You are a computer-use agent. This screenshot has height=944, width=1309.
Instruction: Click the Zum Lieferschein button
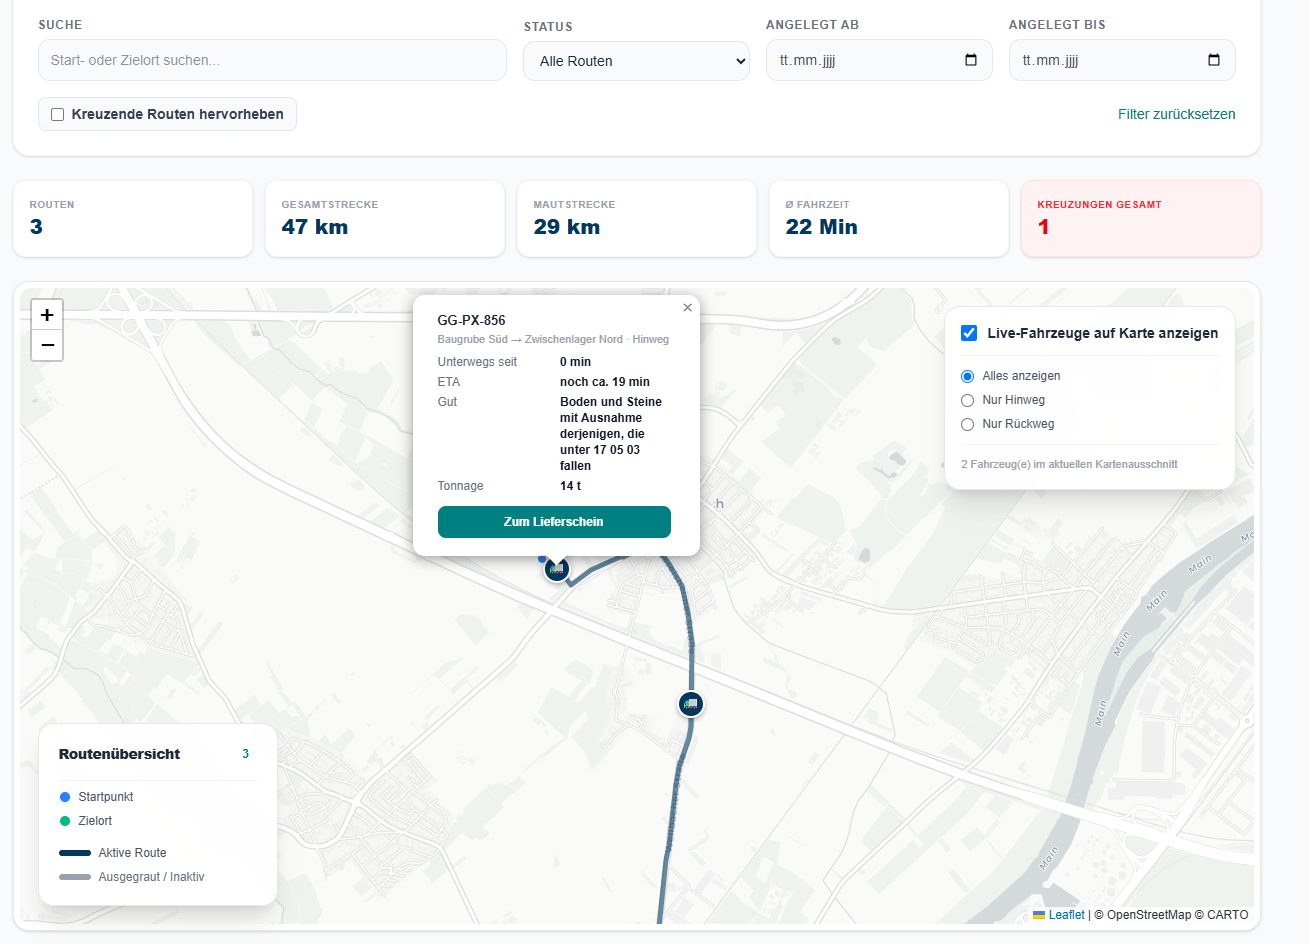(554, 522)
